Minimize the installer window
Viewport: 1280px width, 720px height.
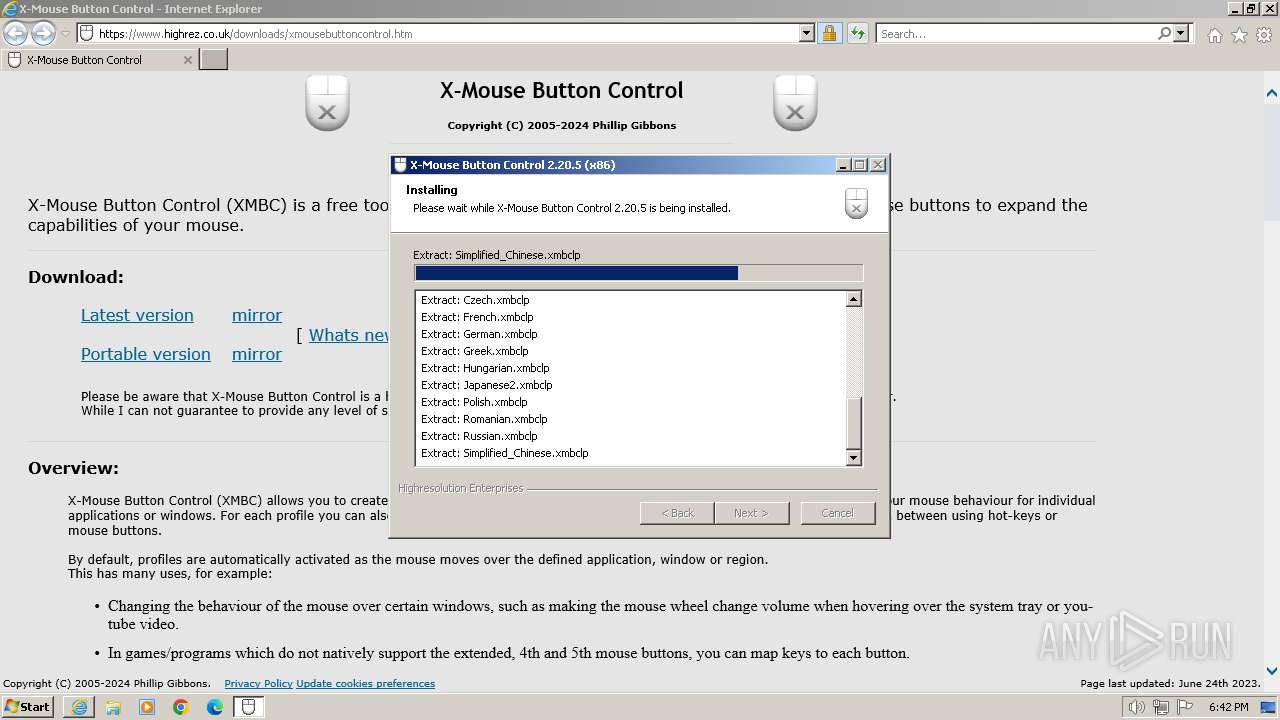[x=842, y=165]
